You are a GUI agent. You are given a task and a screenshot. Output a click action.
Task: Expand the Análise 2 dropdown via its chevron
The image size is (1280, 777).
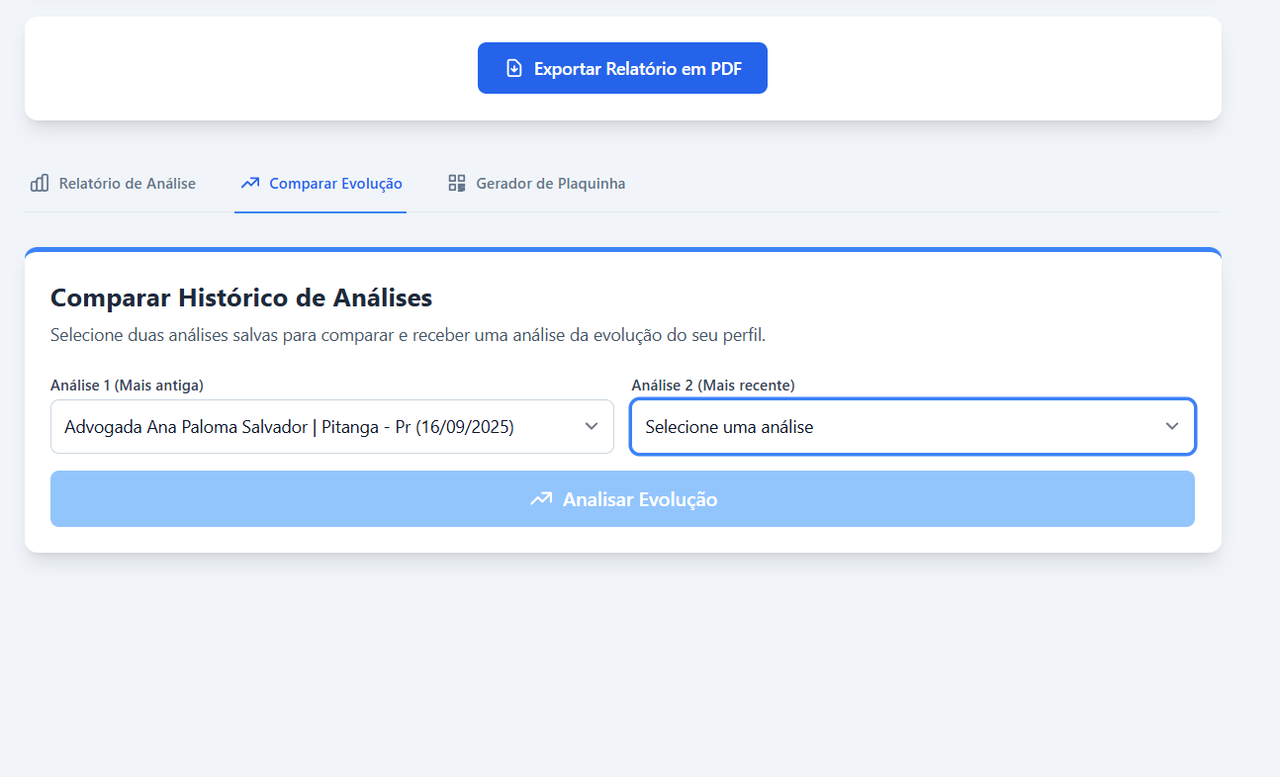tap(1172, 427)
